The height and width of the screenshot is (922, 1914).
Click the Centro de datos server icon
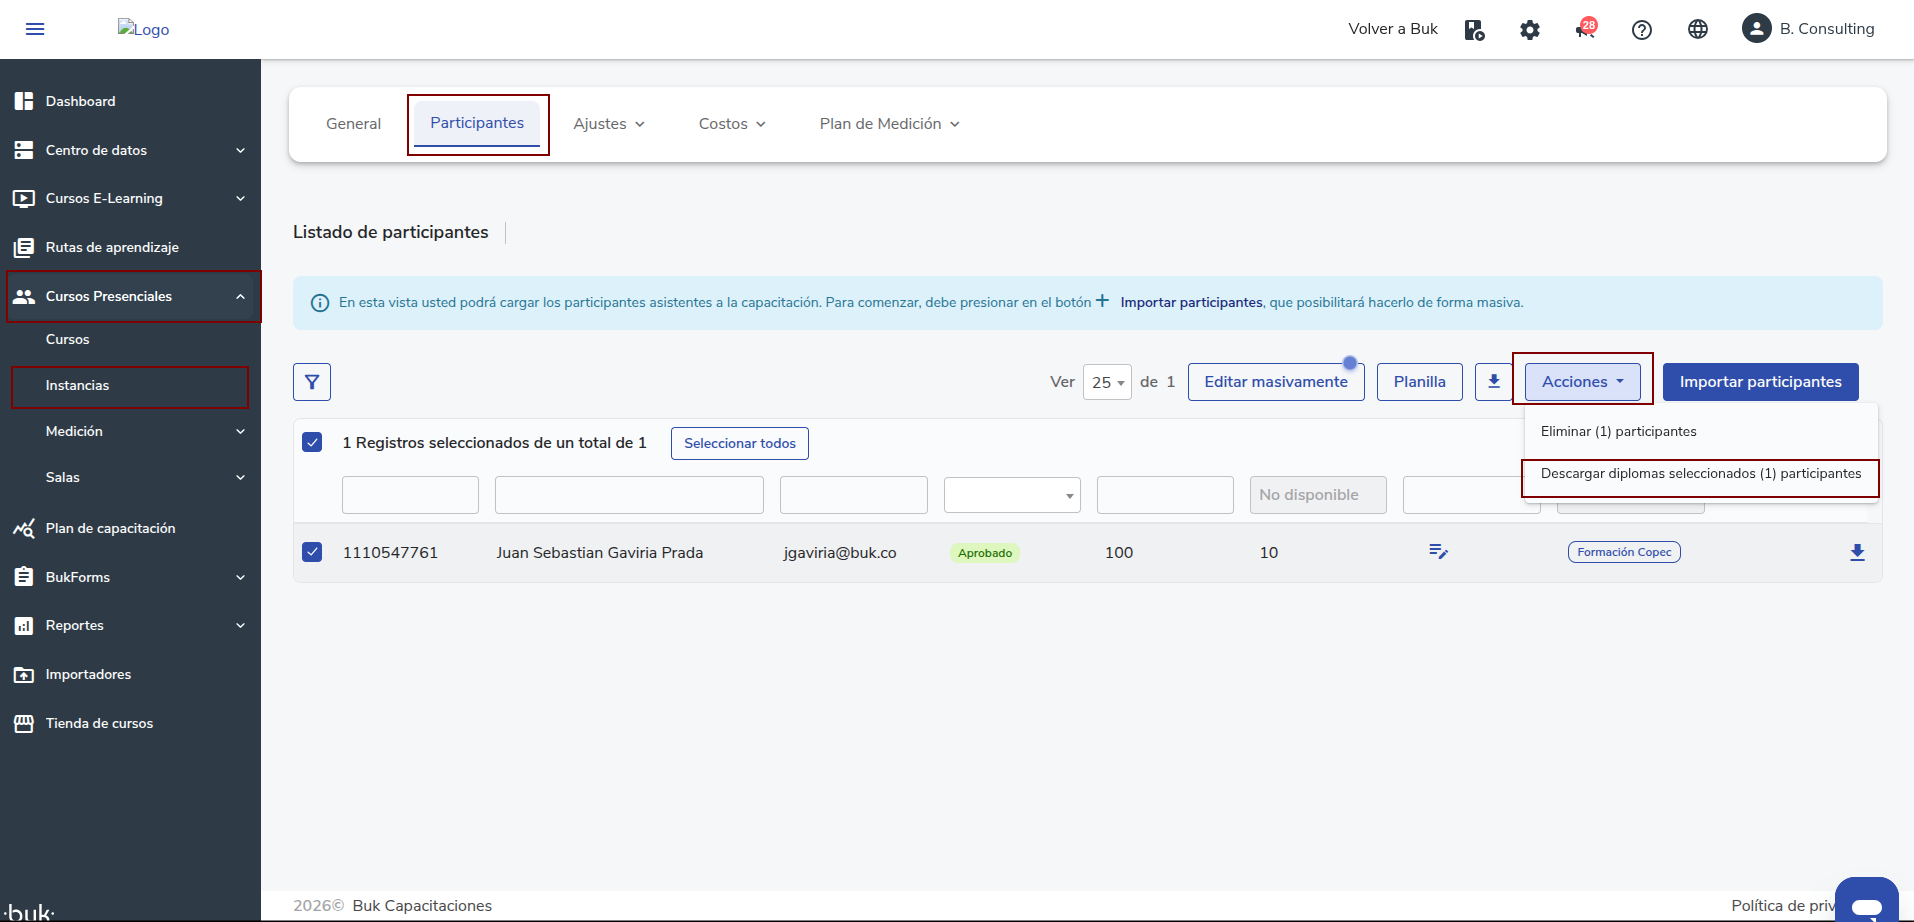click(x=24, y=150)
